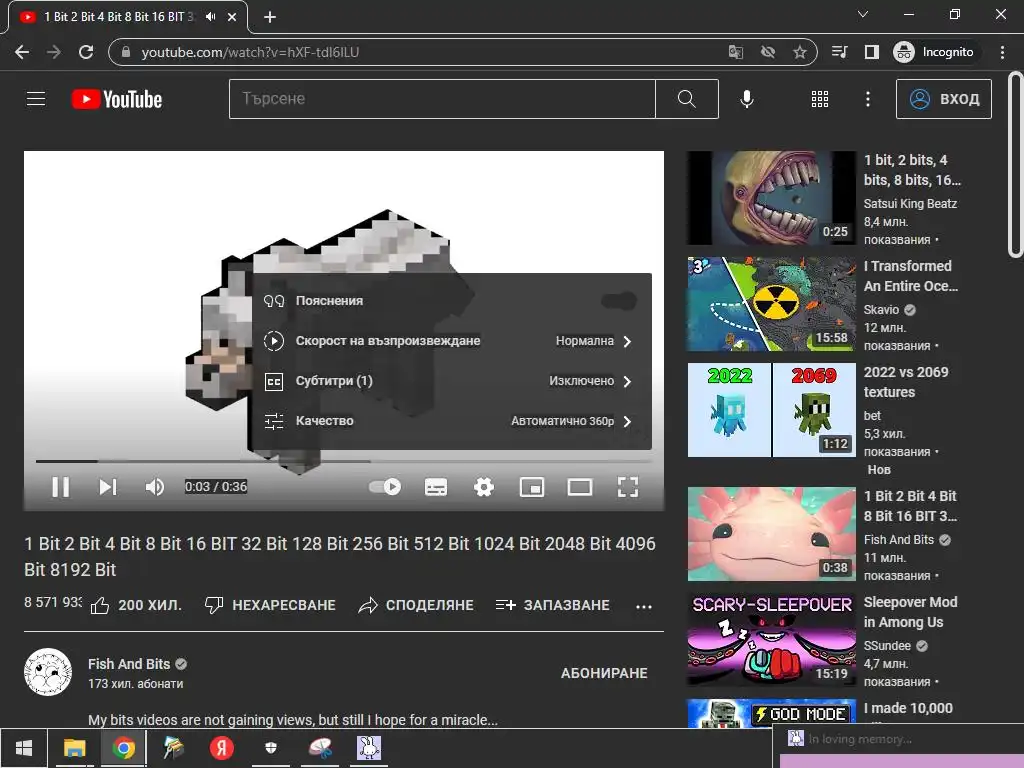Expand the Автоматично 360p chevron

tap(627, 421)
